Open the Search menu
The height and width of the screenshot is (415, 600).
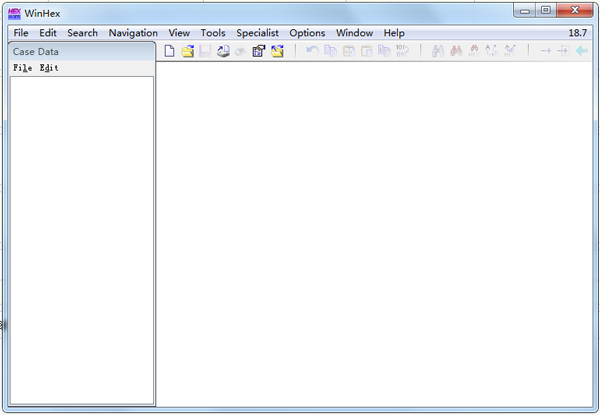click(x=82, y=33)
